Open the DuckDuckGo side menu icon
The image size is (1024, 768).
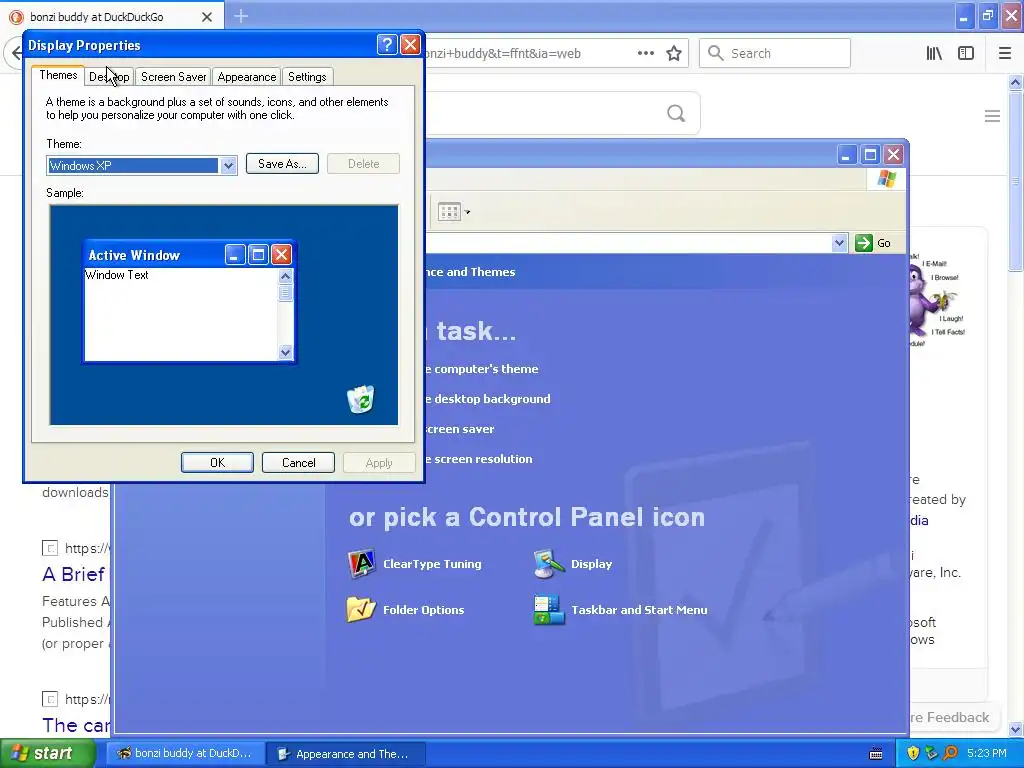(x=992, y=116)
